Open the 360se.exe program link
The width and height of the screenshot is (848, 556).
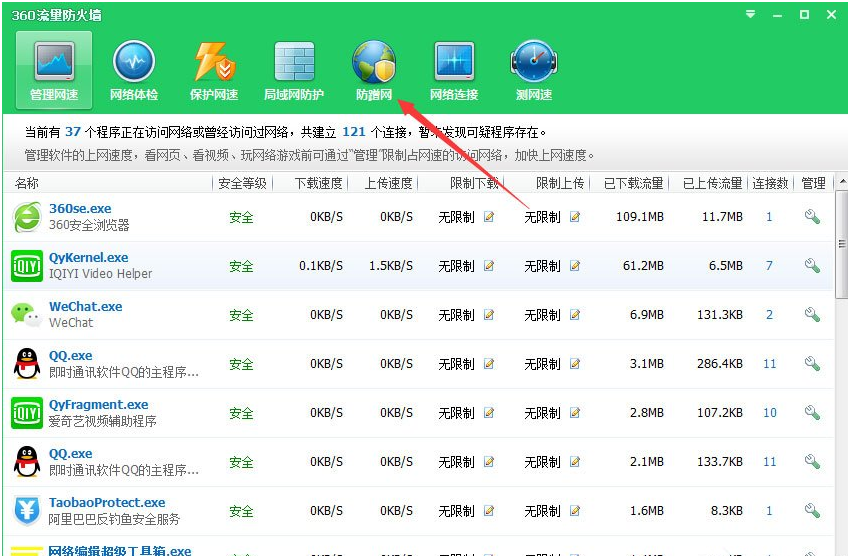point(80,209)
